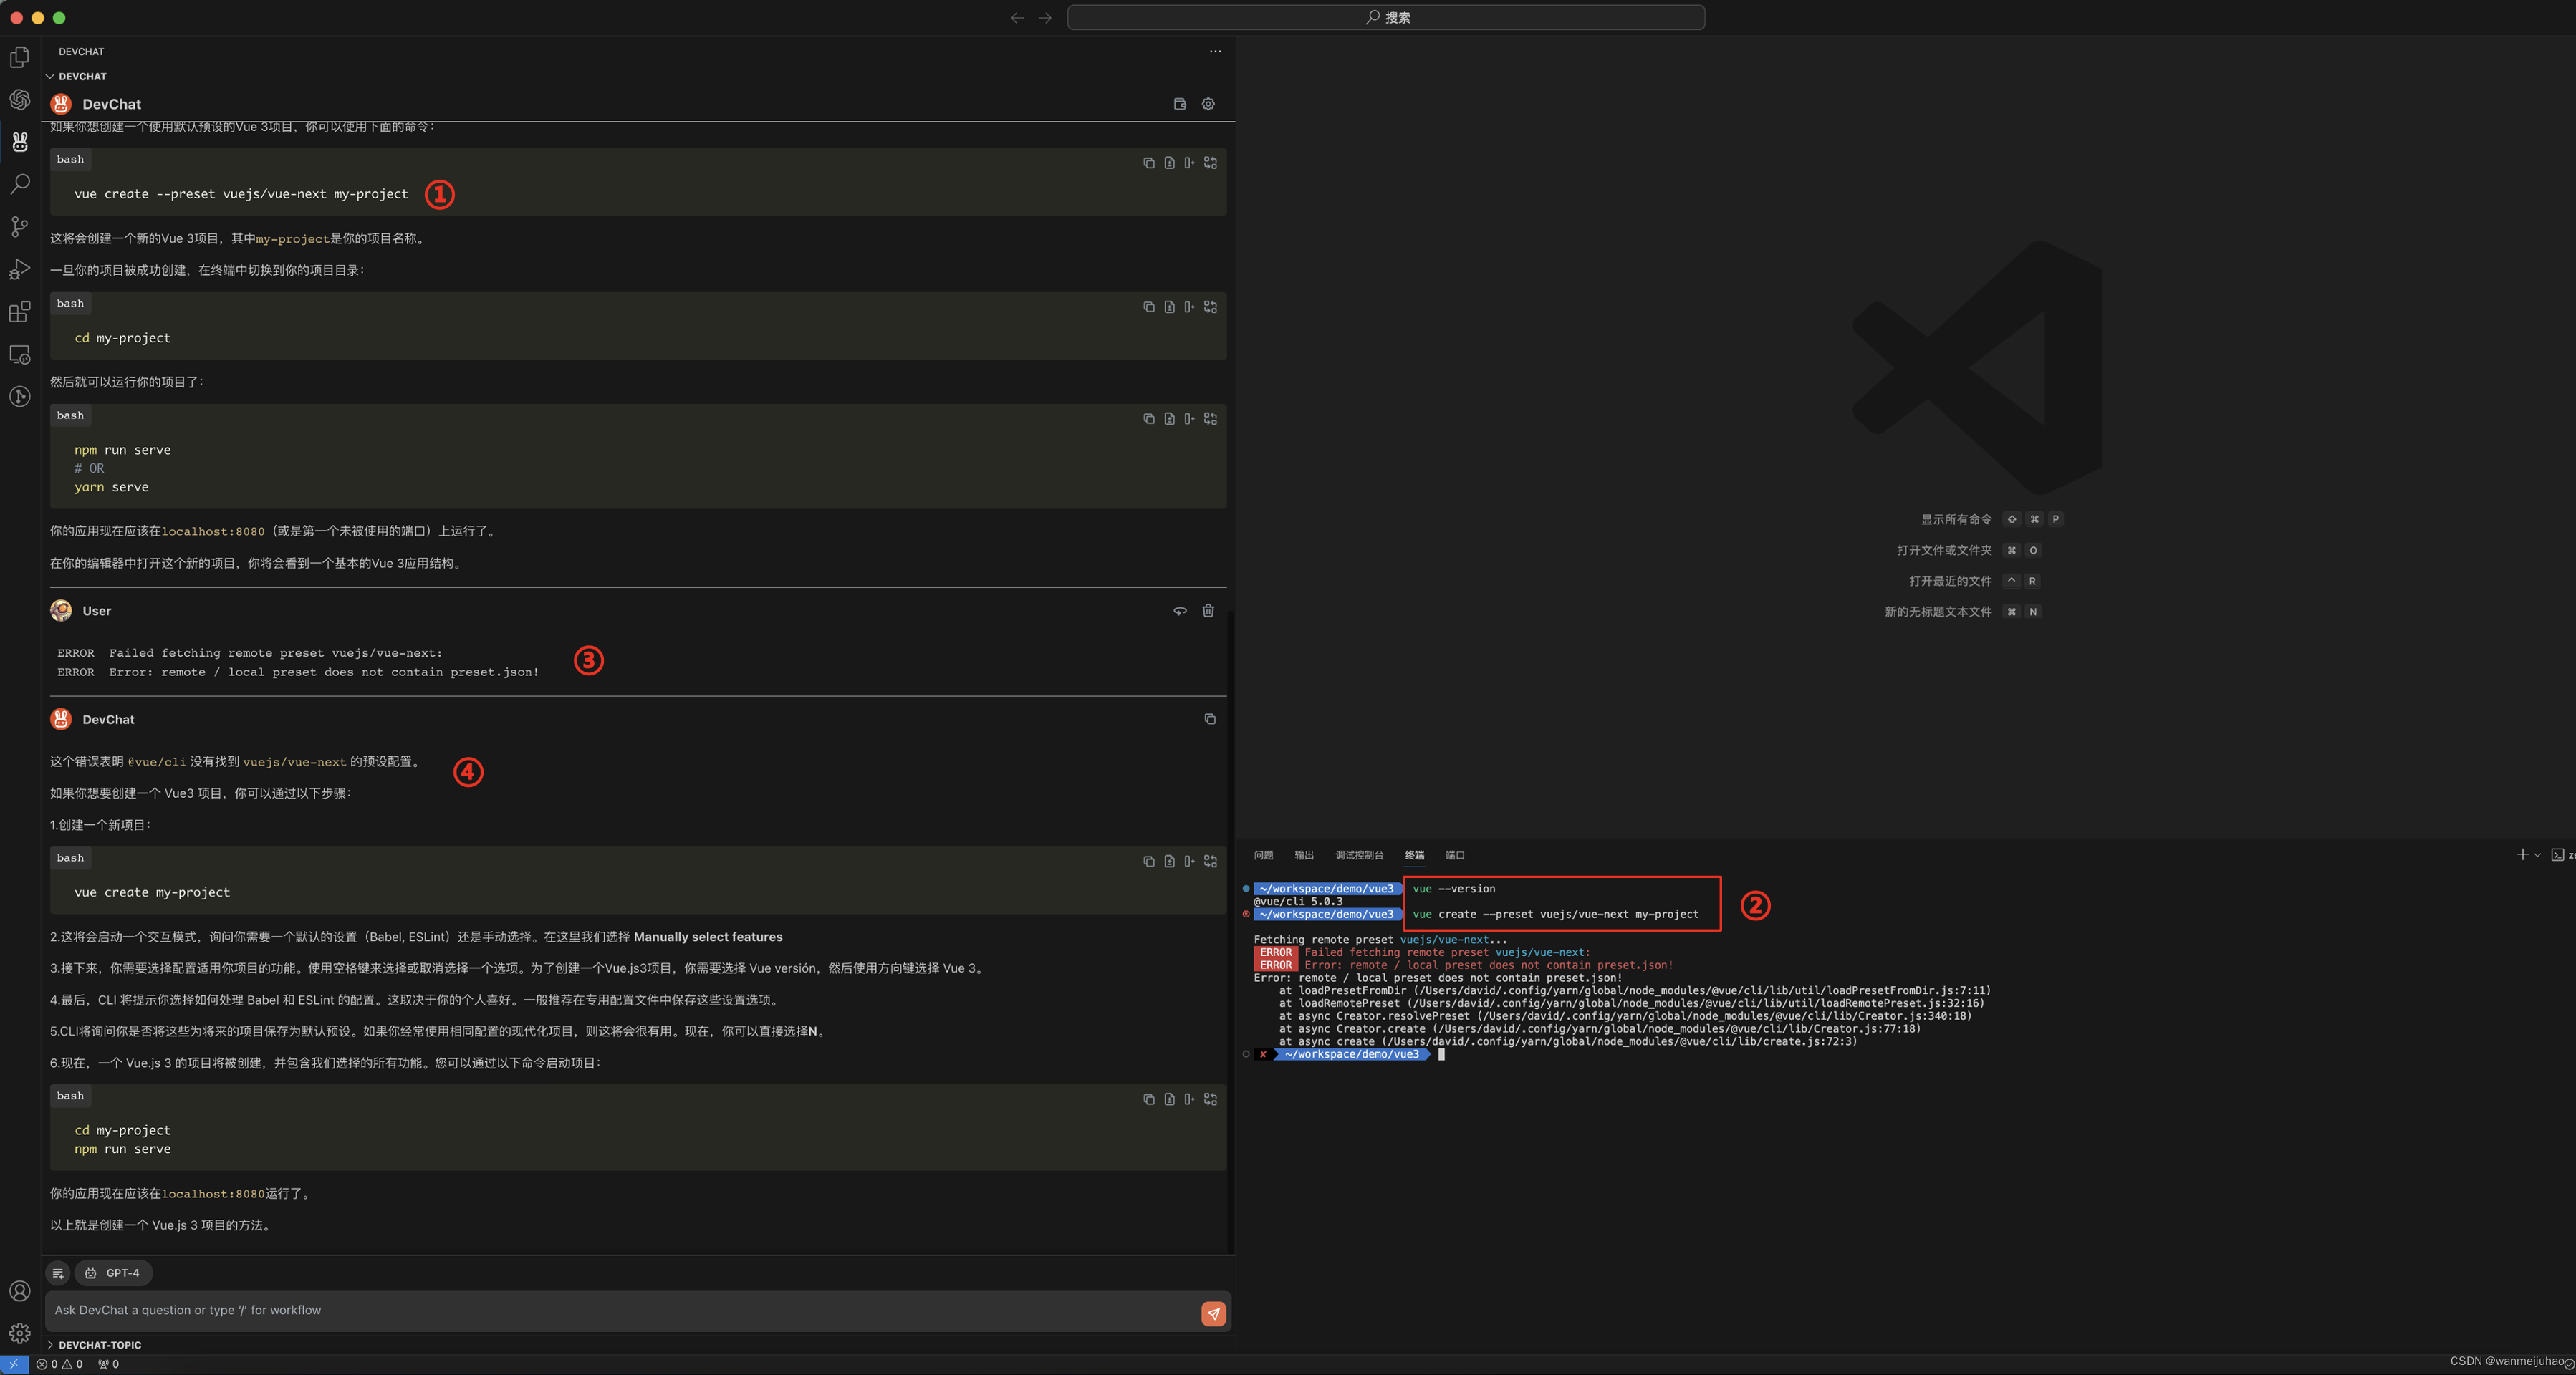Copy the vue create my-project code block

1149,861
